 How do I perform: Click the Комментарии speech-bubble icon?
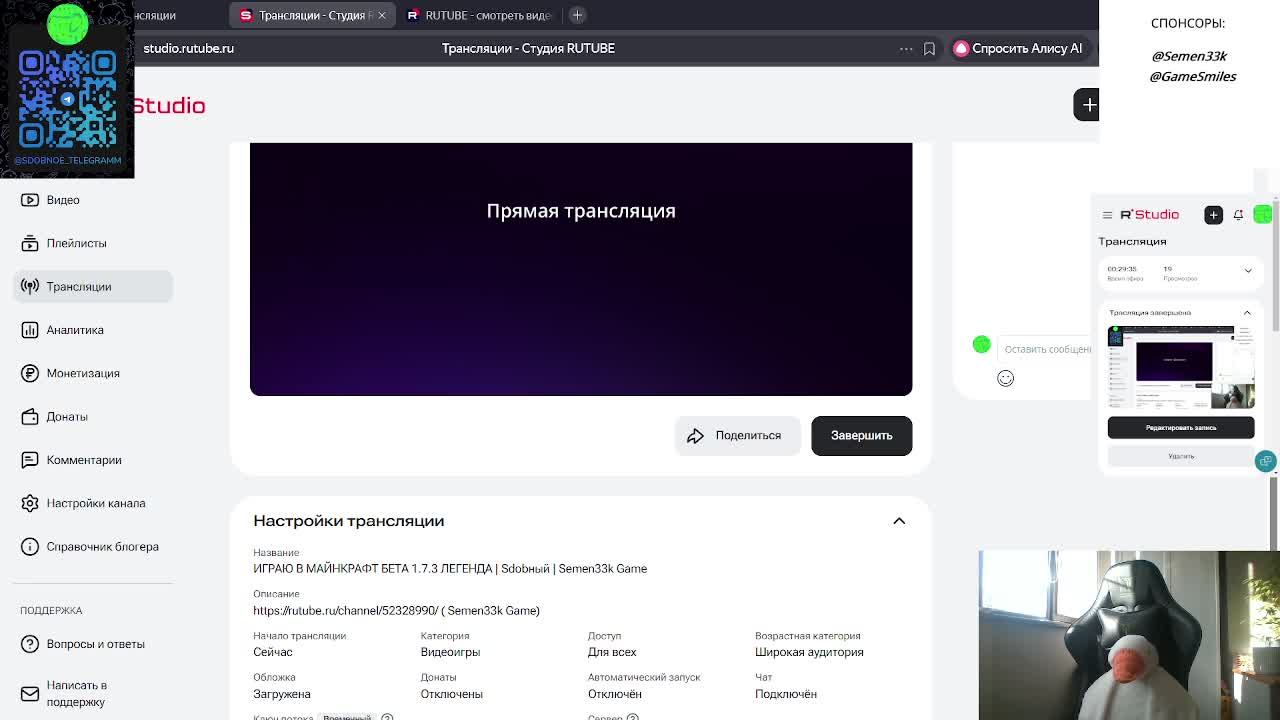click(30, 460)
